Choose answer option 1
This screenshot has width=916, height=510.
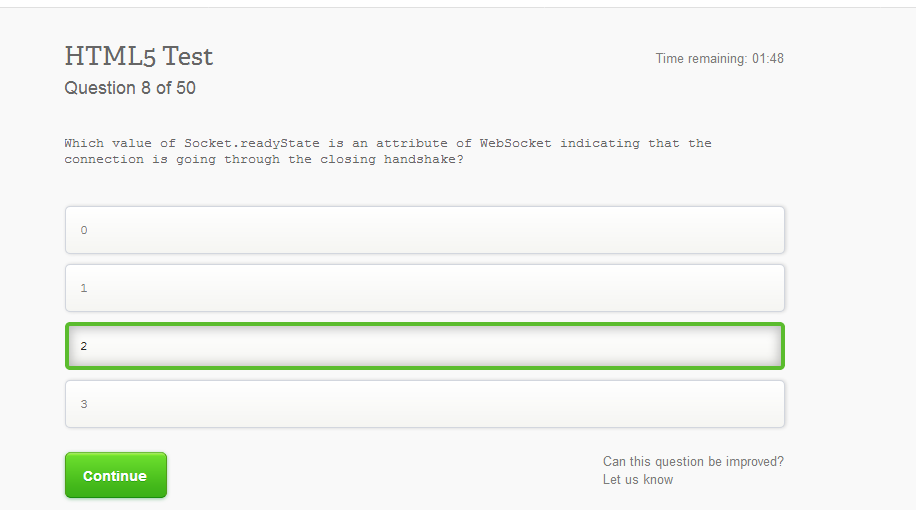point(424,288)
